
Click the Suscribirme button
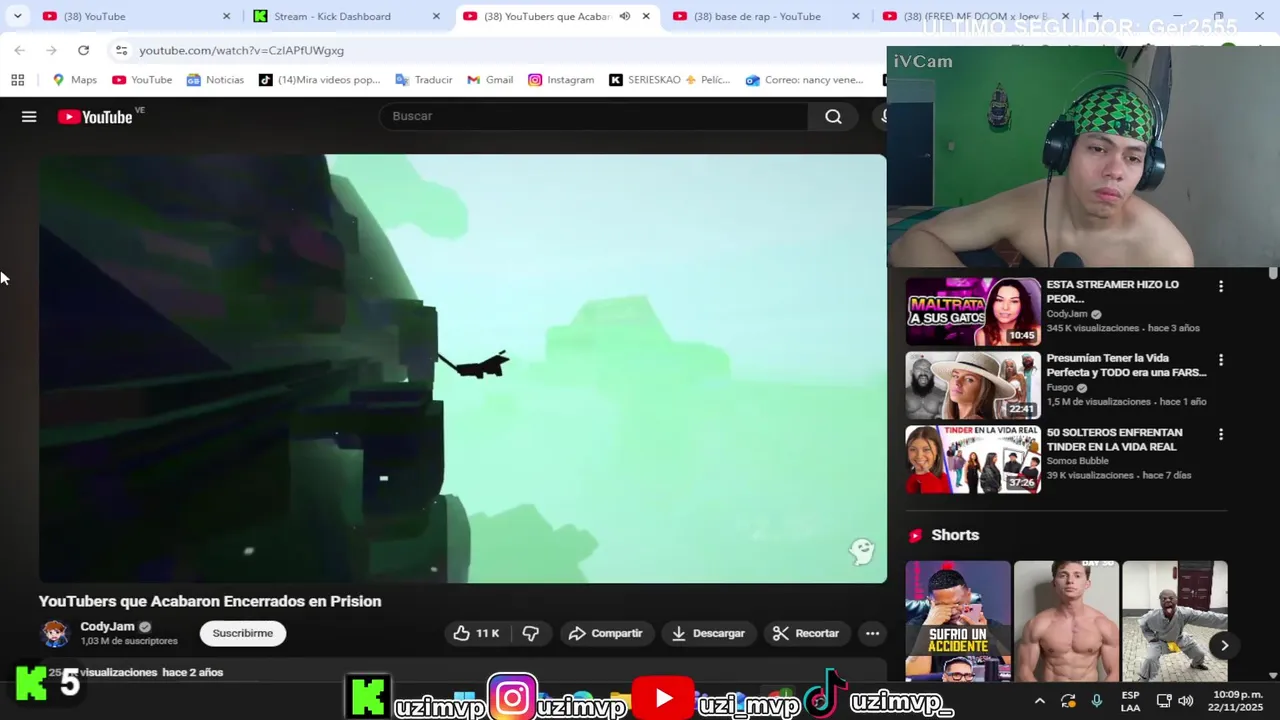pos(242,633)
